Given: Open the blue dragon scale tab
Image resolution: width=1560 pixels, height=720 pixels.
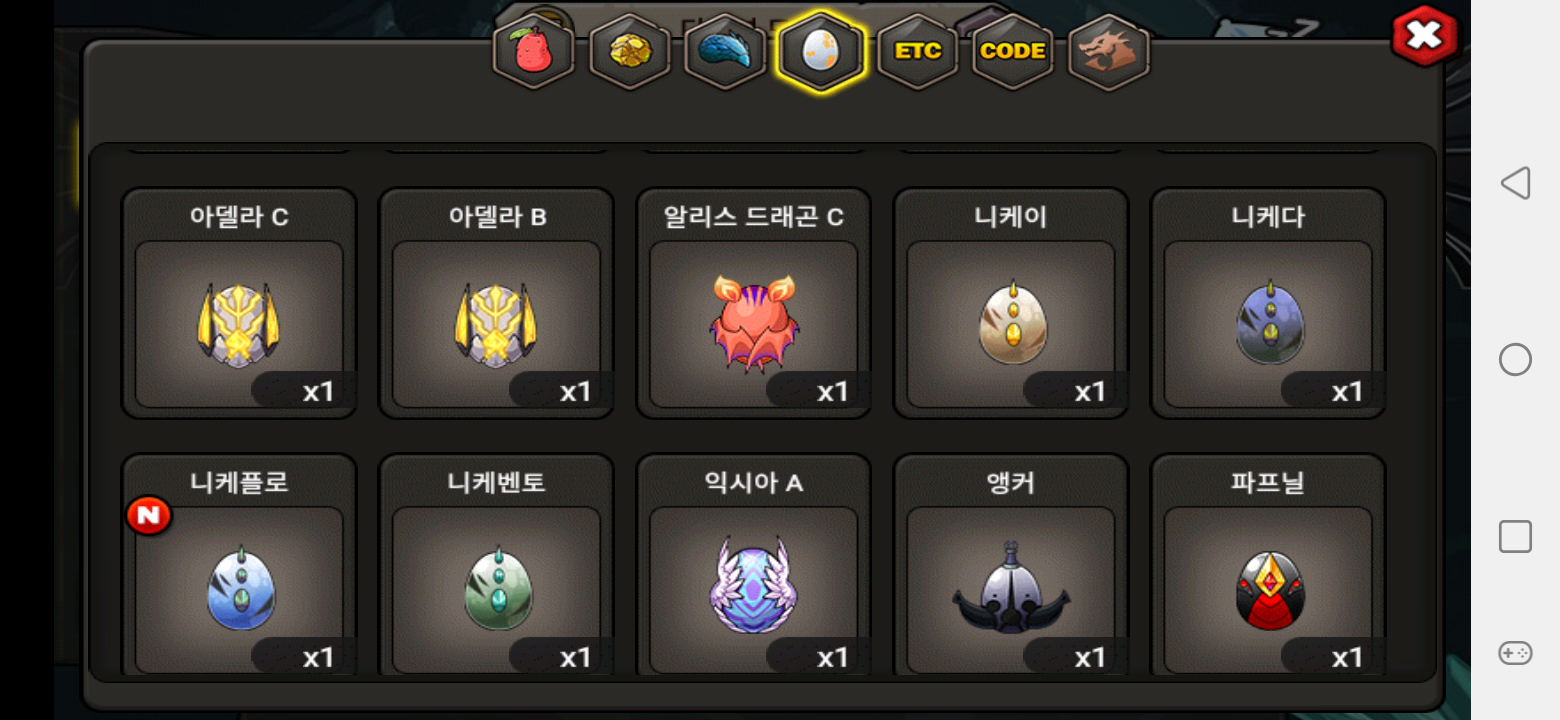Looking at the screenshot, I should (x=725, y=51).
